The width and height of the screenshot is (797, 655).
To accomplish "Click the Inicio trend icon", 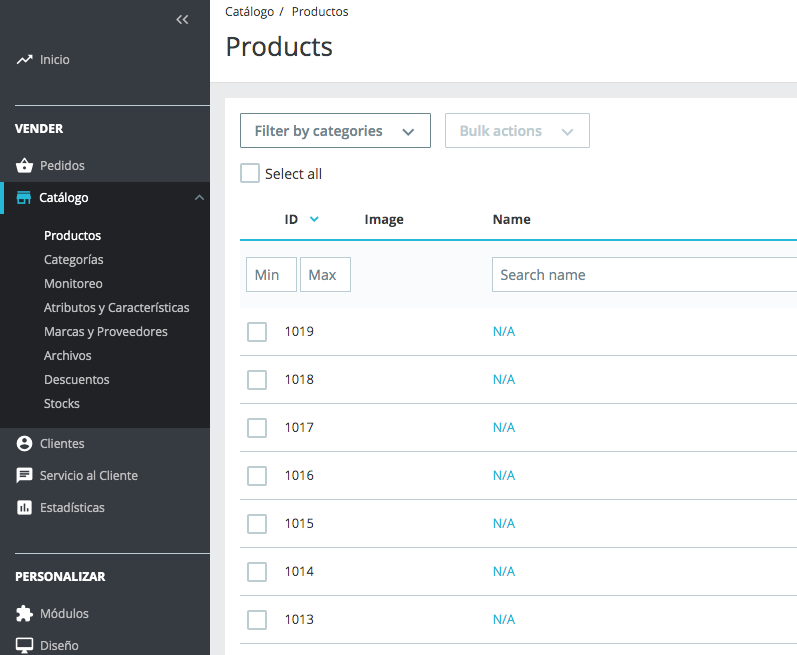I will click(25, 60).
